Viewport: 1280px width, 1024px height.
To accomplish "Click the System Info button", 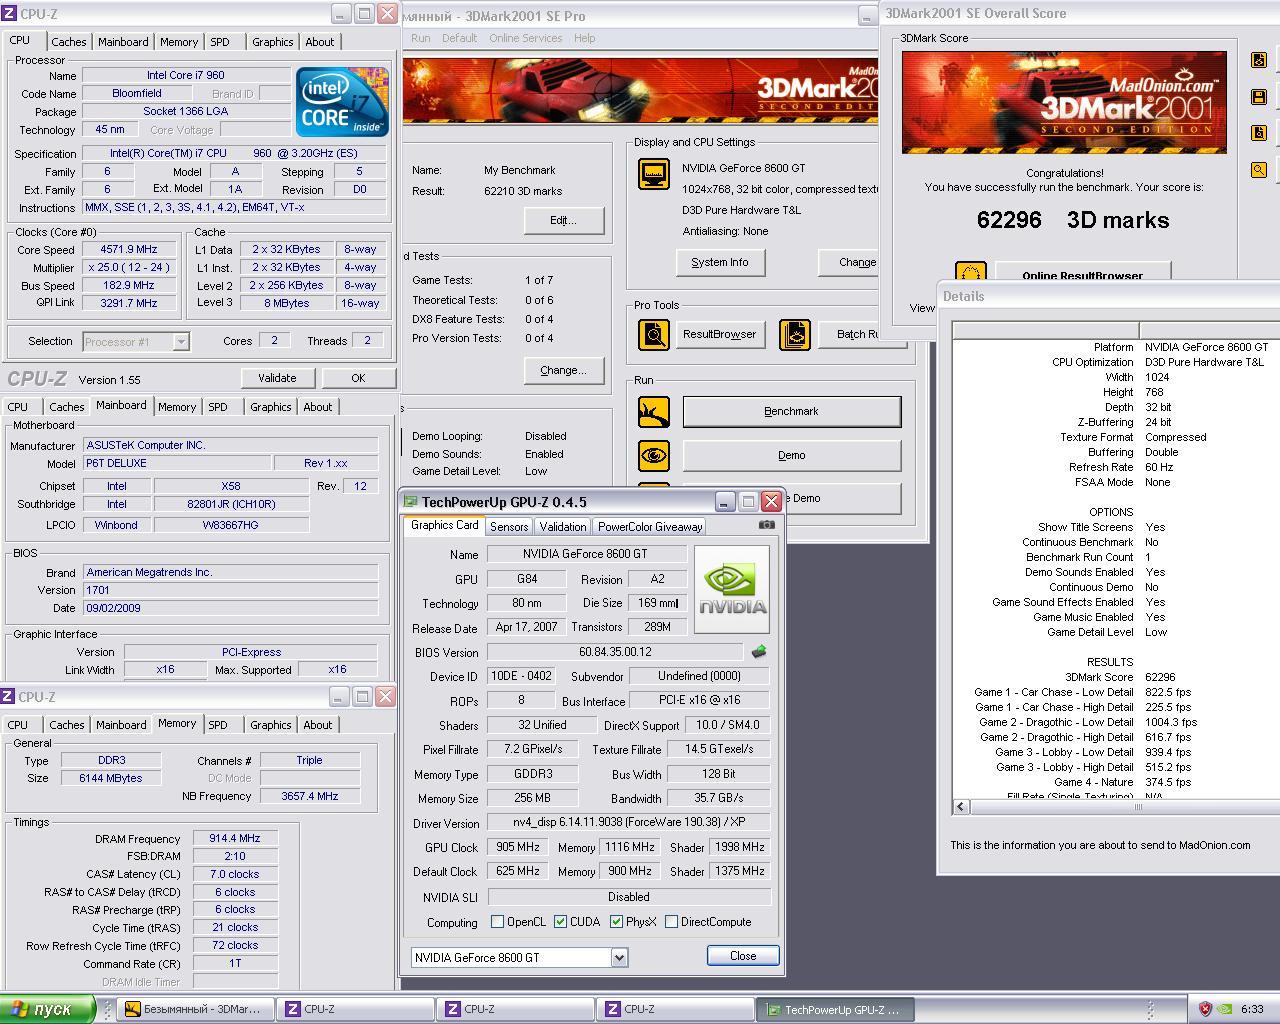I will pyautogui.click(x=720, y=262).
